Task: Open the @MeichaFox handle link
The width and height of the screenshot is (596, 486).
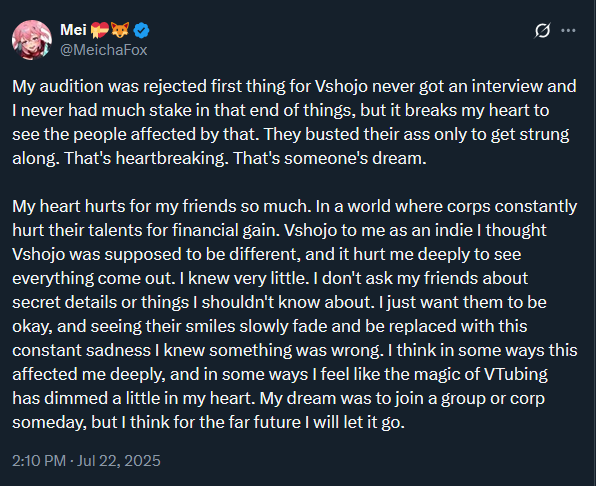Action: 103,50
